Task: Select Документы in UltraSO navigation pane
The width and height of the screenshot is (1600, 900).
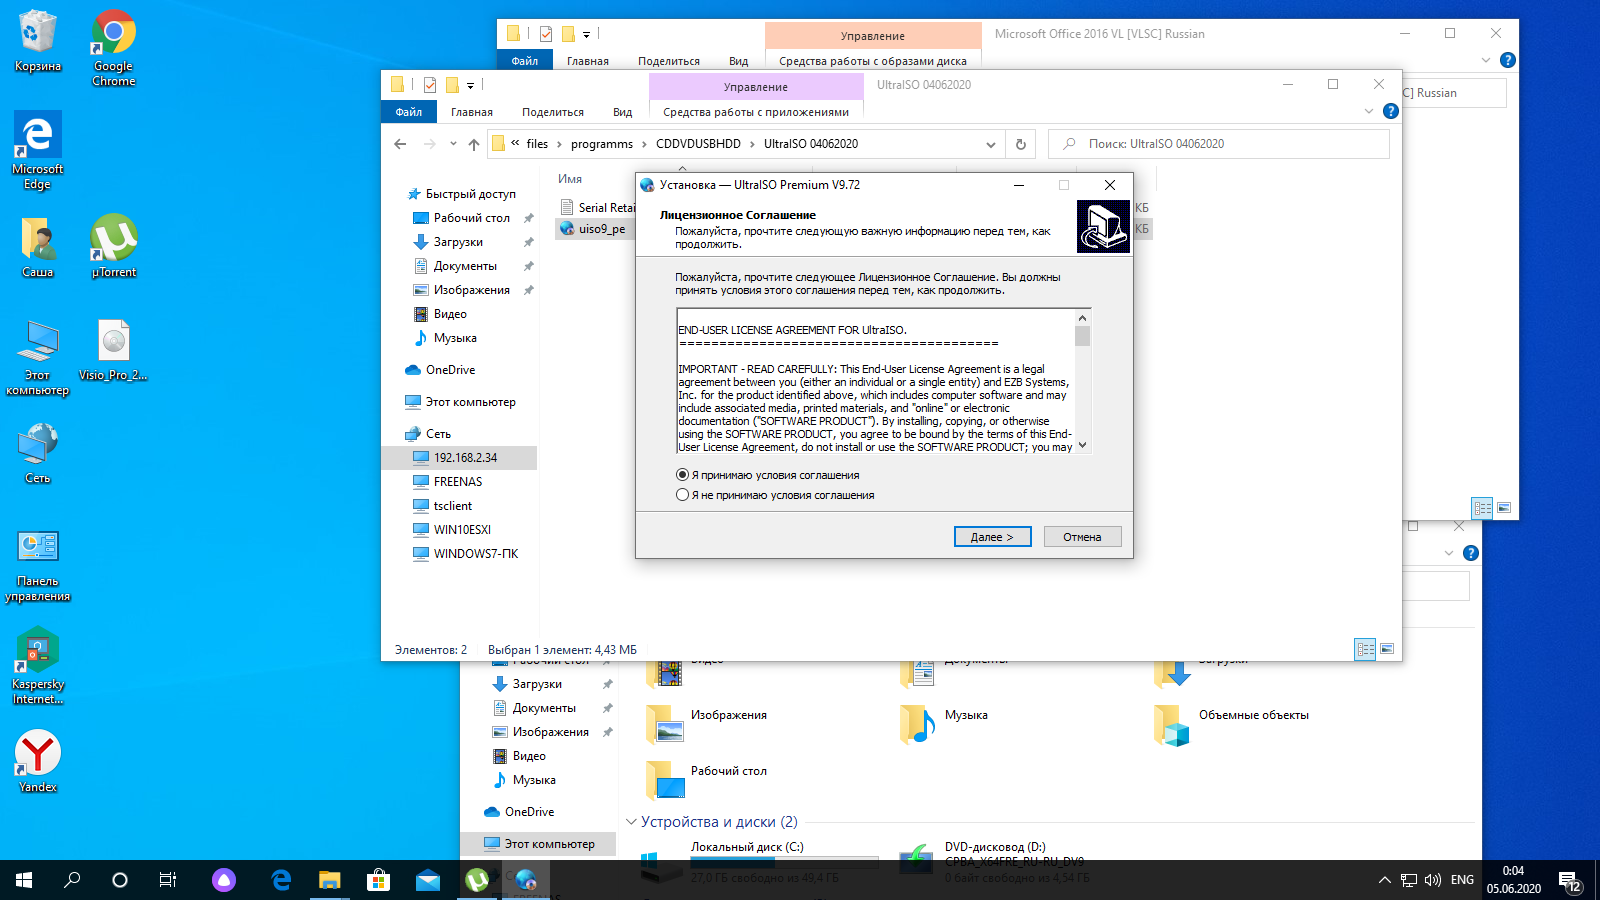Action: (465, 266)
